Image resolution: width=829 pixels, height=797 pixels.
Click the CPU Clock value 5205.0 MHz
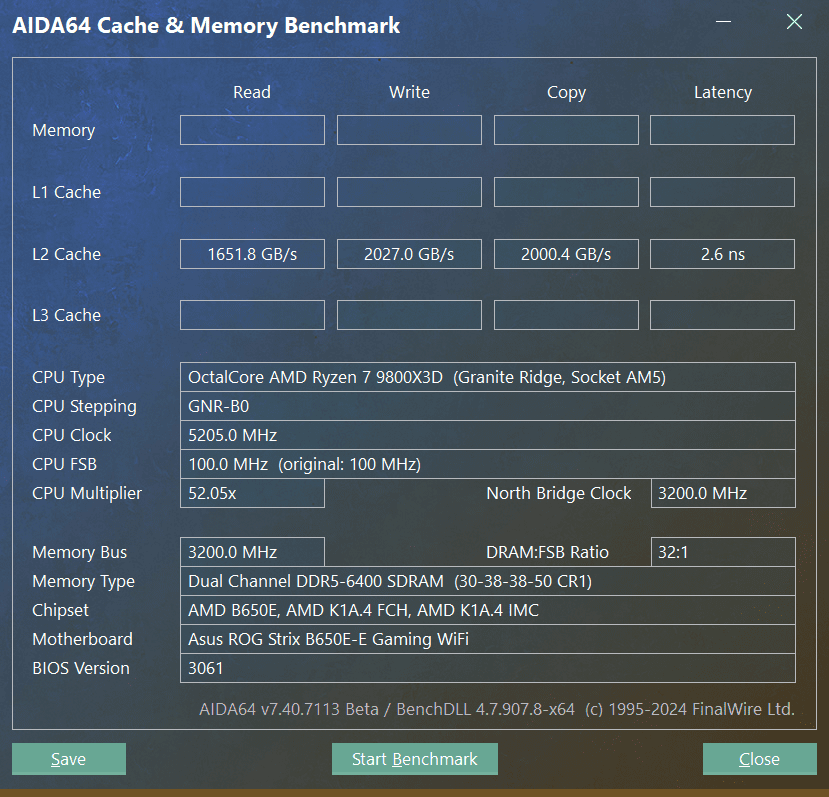[x=487, y=435]
